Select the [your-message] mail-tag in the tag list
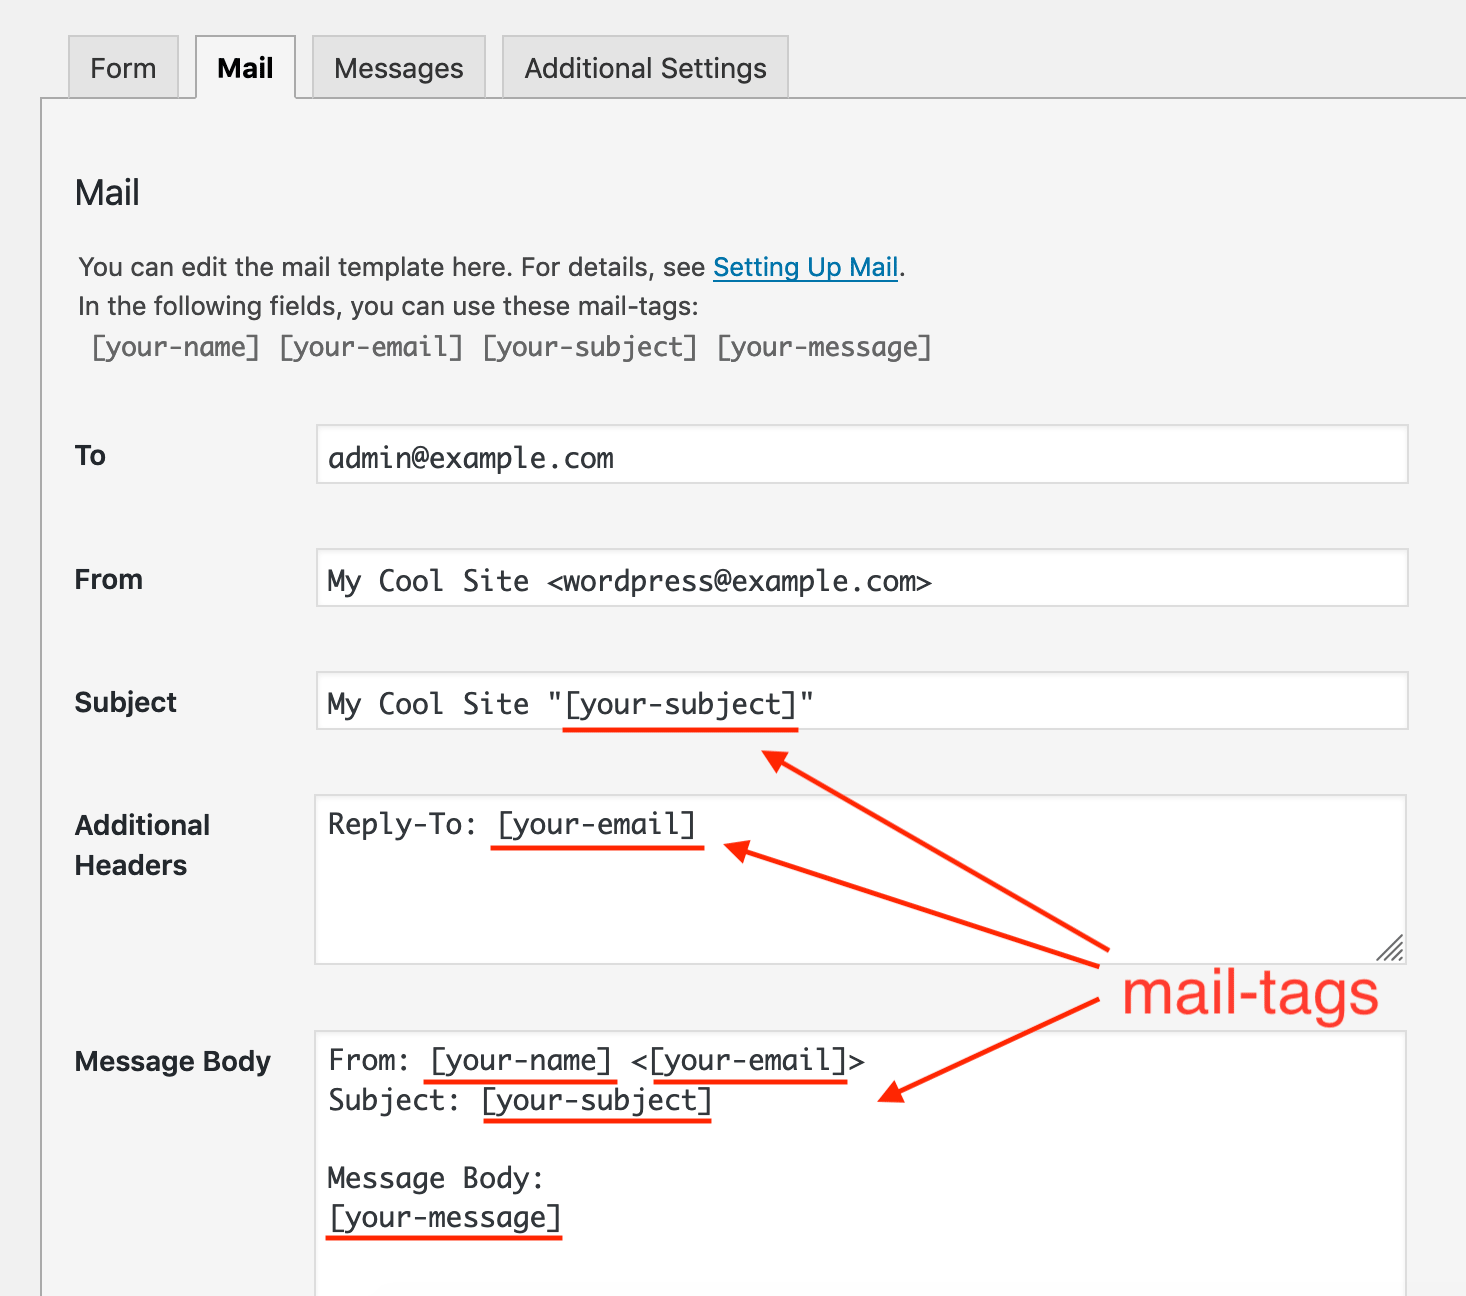This screenshot has width=1466, height=1296. pyautogui.click(x=824, y=347)
